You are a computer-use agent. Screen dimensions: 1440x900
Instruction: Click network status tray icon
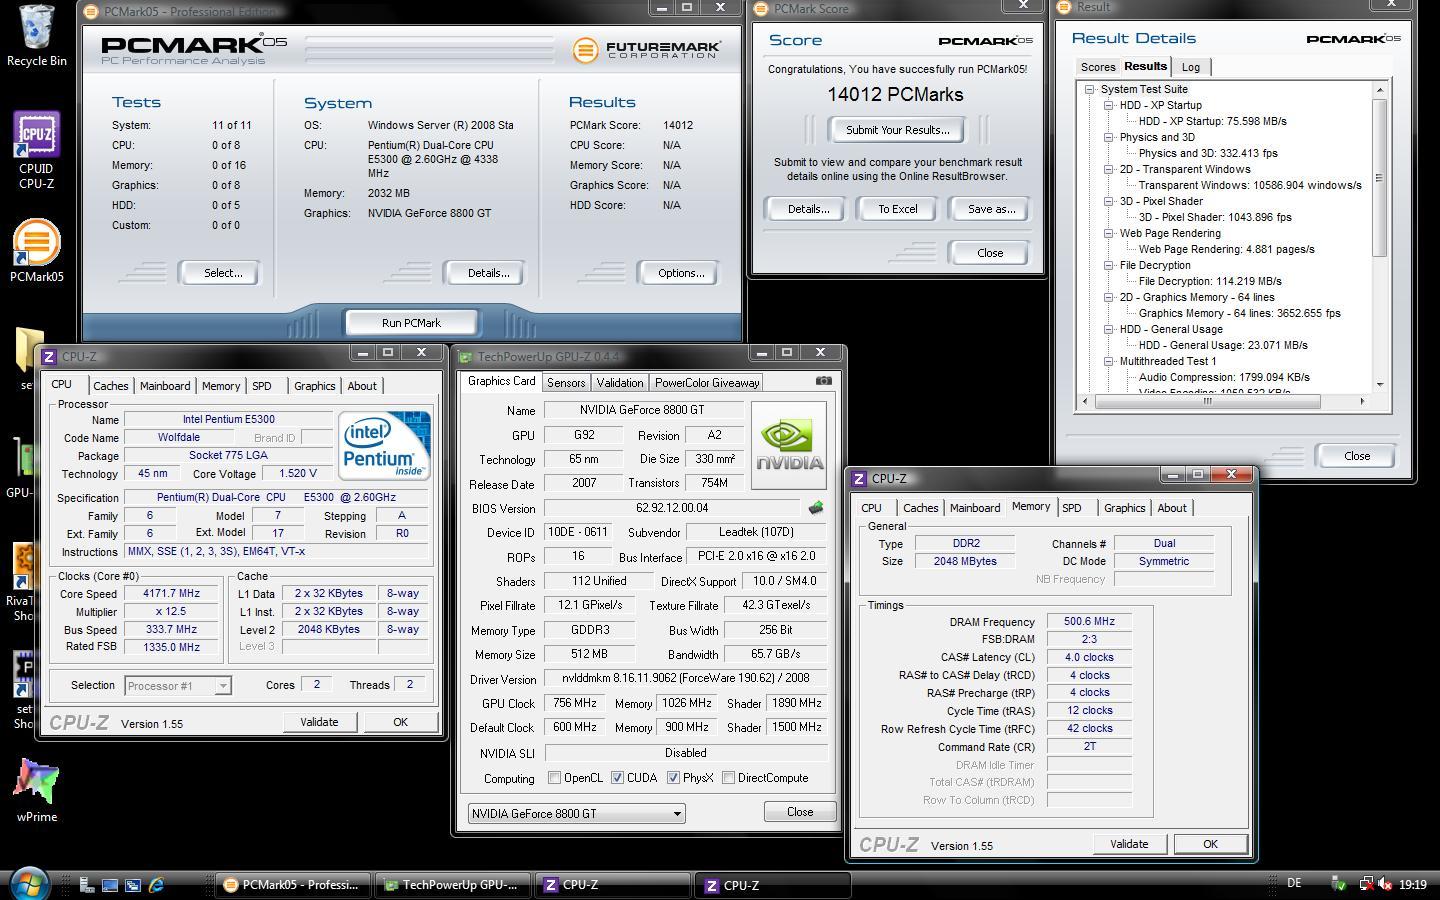[1365, 884]
